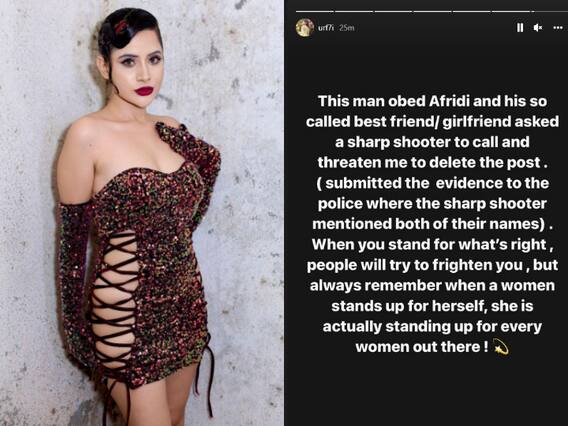Visit the urf7i username link
Image resolution: width=568 pixels, height=426 pixels.
[x=326, y=28]
